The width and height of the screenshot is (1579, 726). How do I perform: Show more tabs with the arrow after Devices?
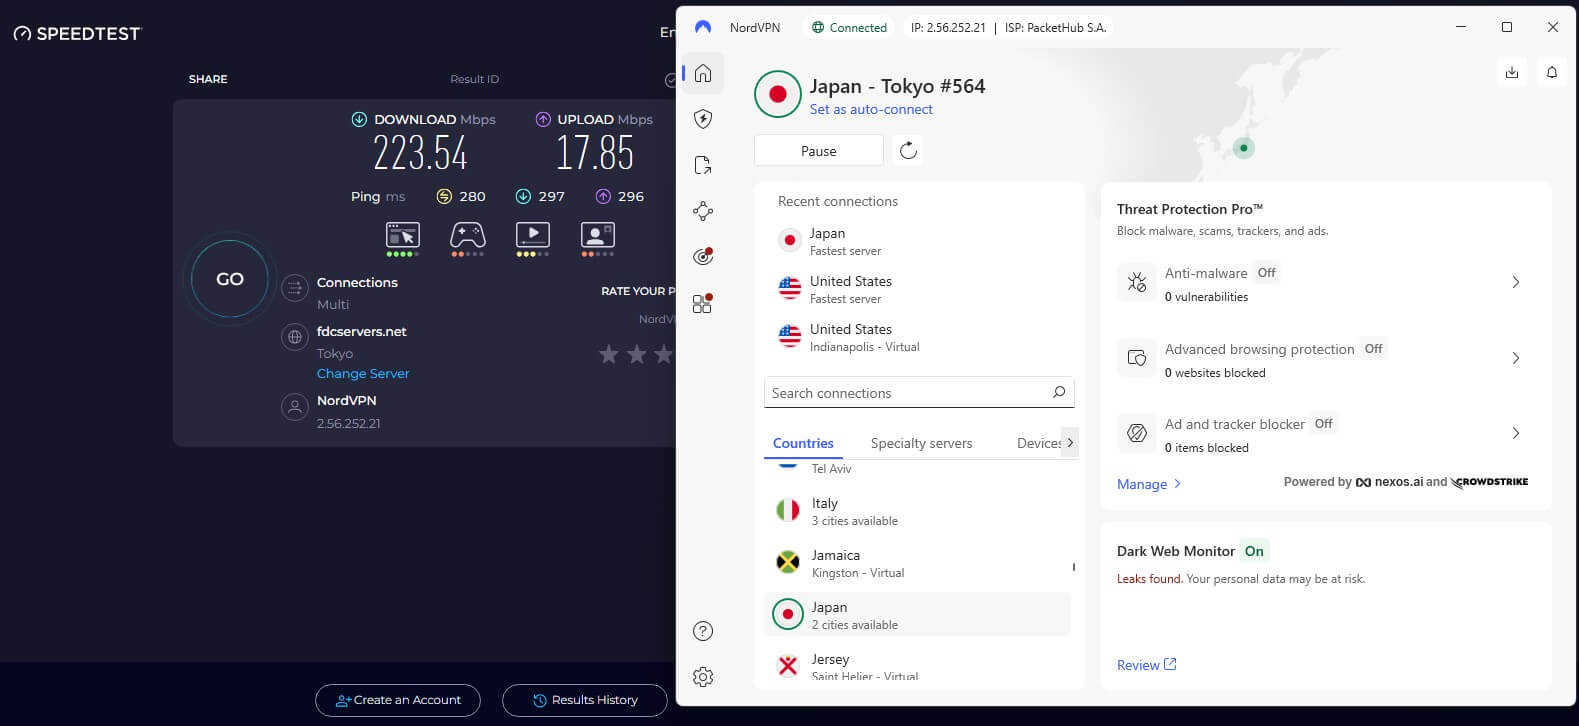pos(1070,442)
